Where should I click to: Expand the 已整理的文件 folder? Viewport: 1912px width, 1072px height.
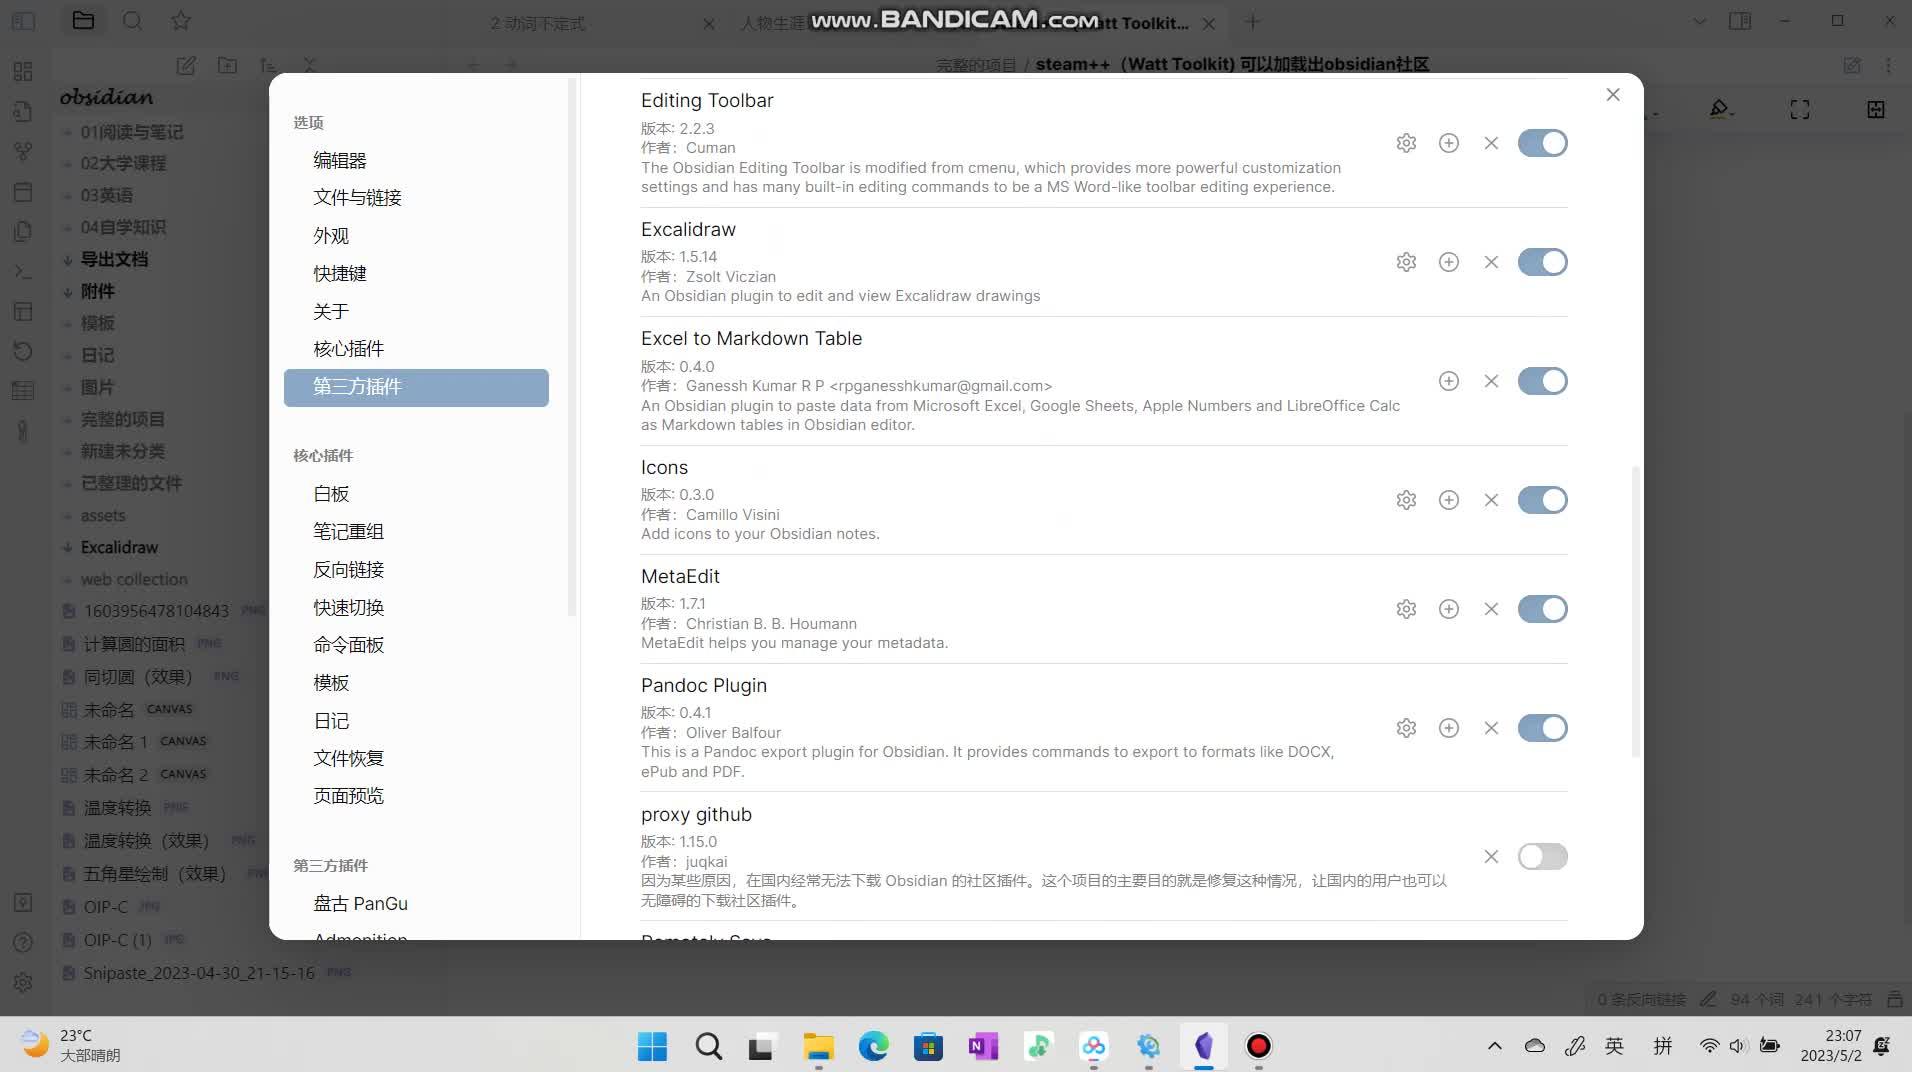131,483
